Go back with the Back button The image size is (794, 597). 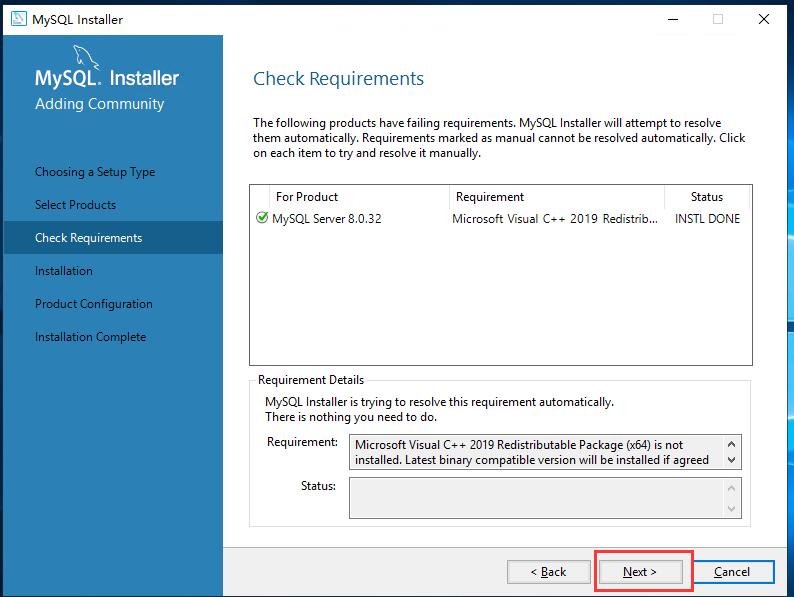tap(548, 572)
